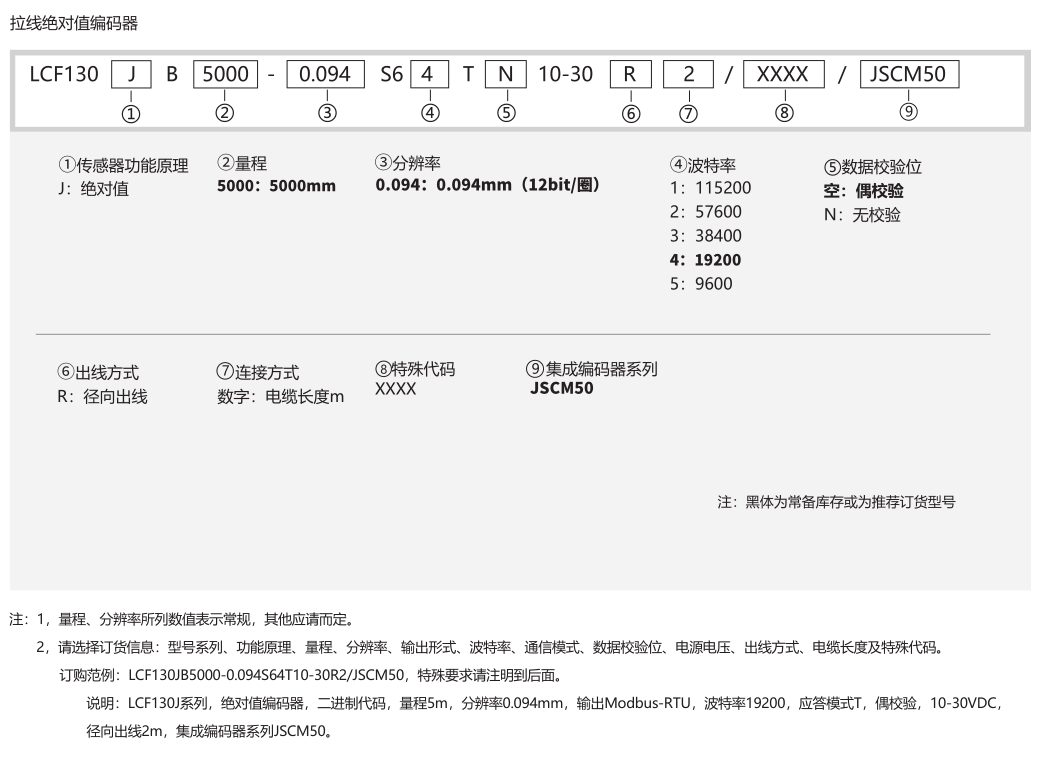Select baud rate entry "5：9600"

(701, 284)
